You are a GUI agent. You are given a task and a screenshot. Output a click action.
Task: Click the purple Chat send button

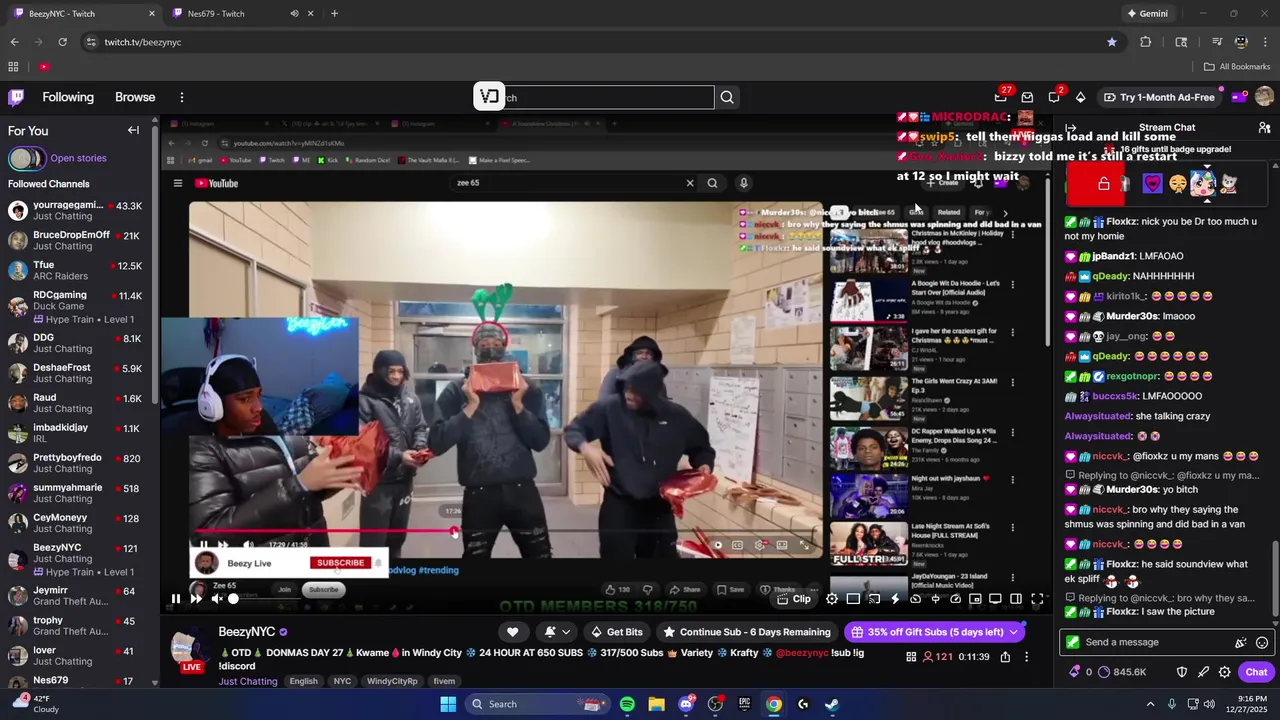point(1256,672)
